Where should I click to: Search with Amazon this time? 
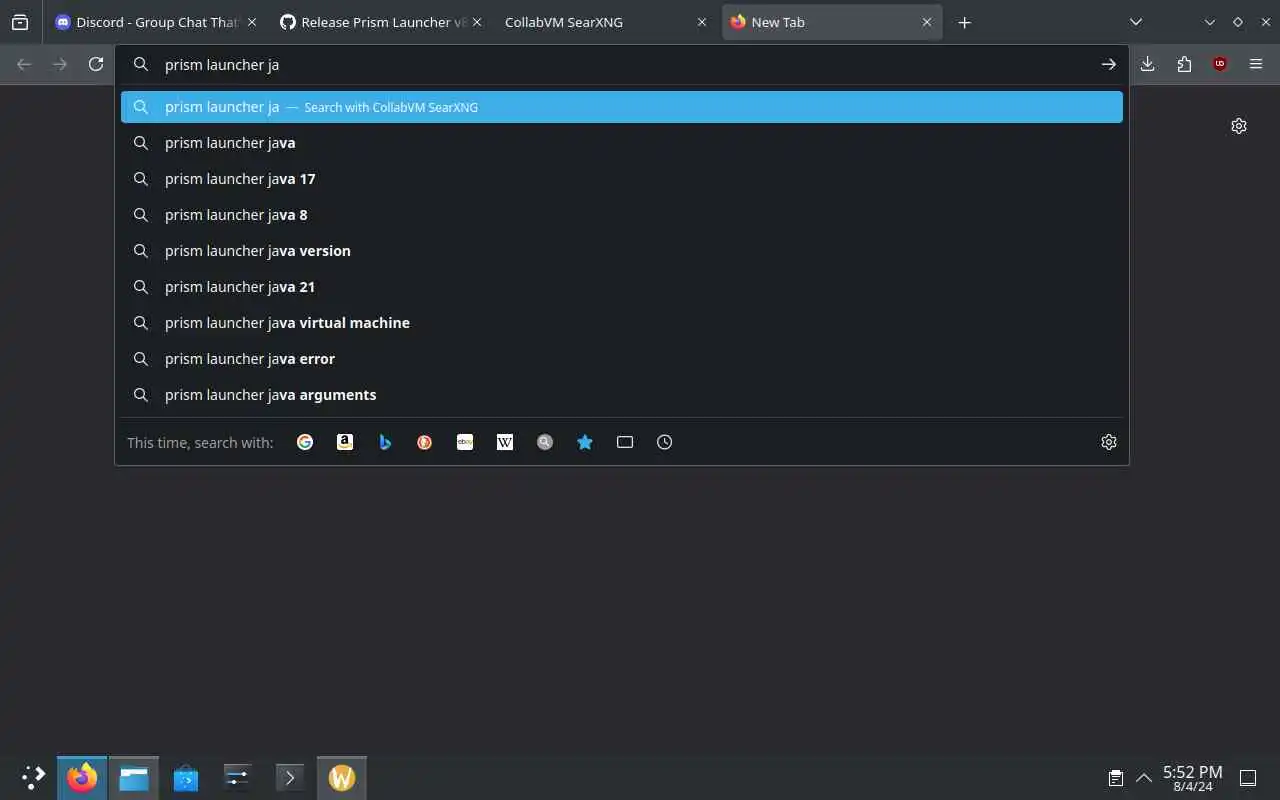click(345, 442)
